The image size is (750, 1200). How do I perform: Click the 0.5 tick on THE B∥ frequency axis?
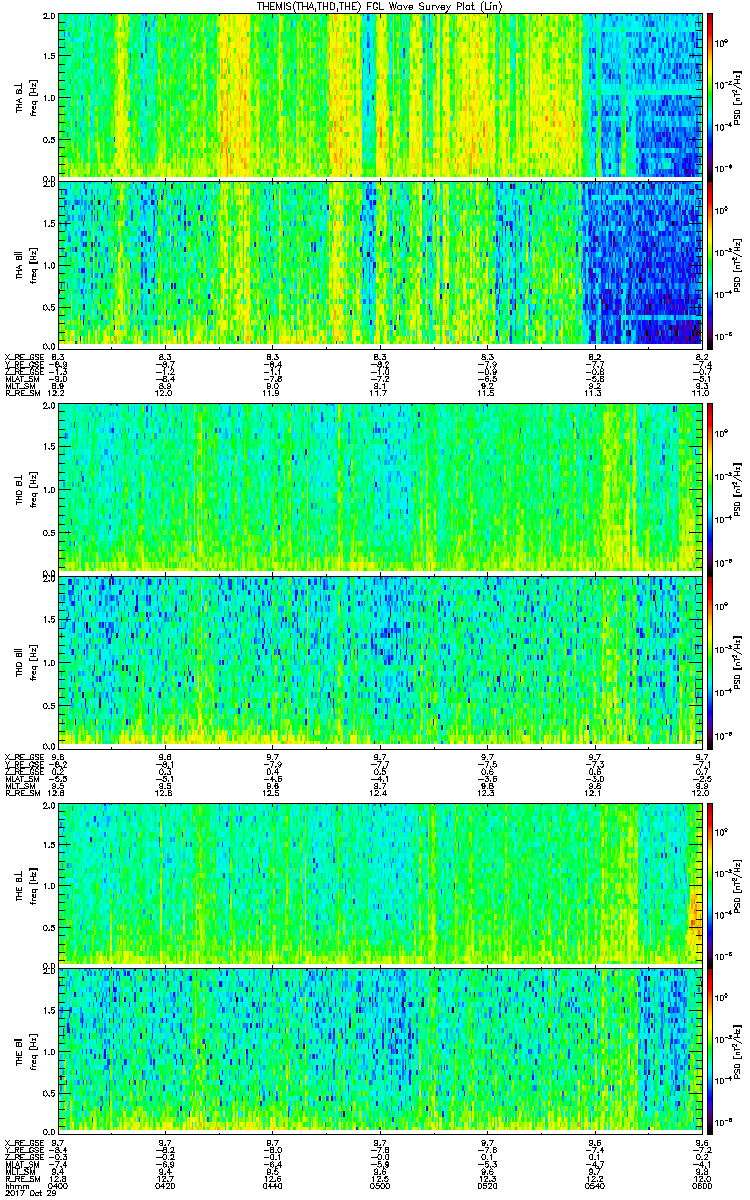coord(48,1094)
